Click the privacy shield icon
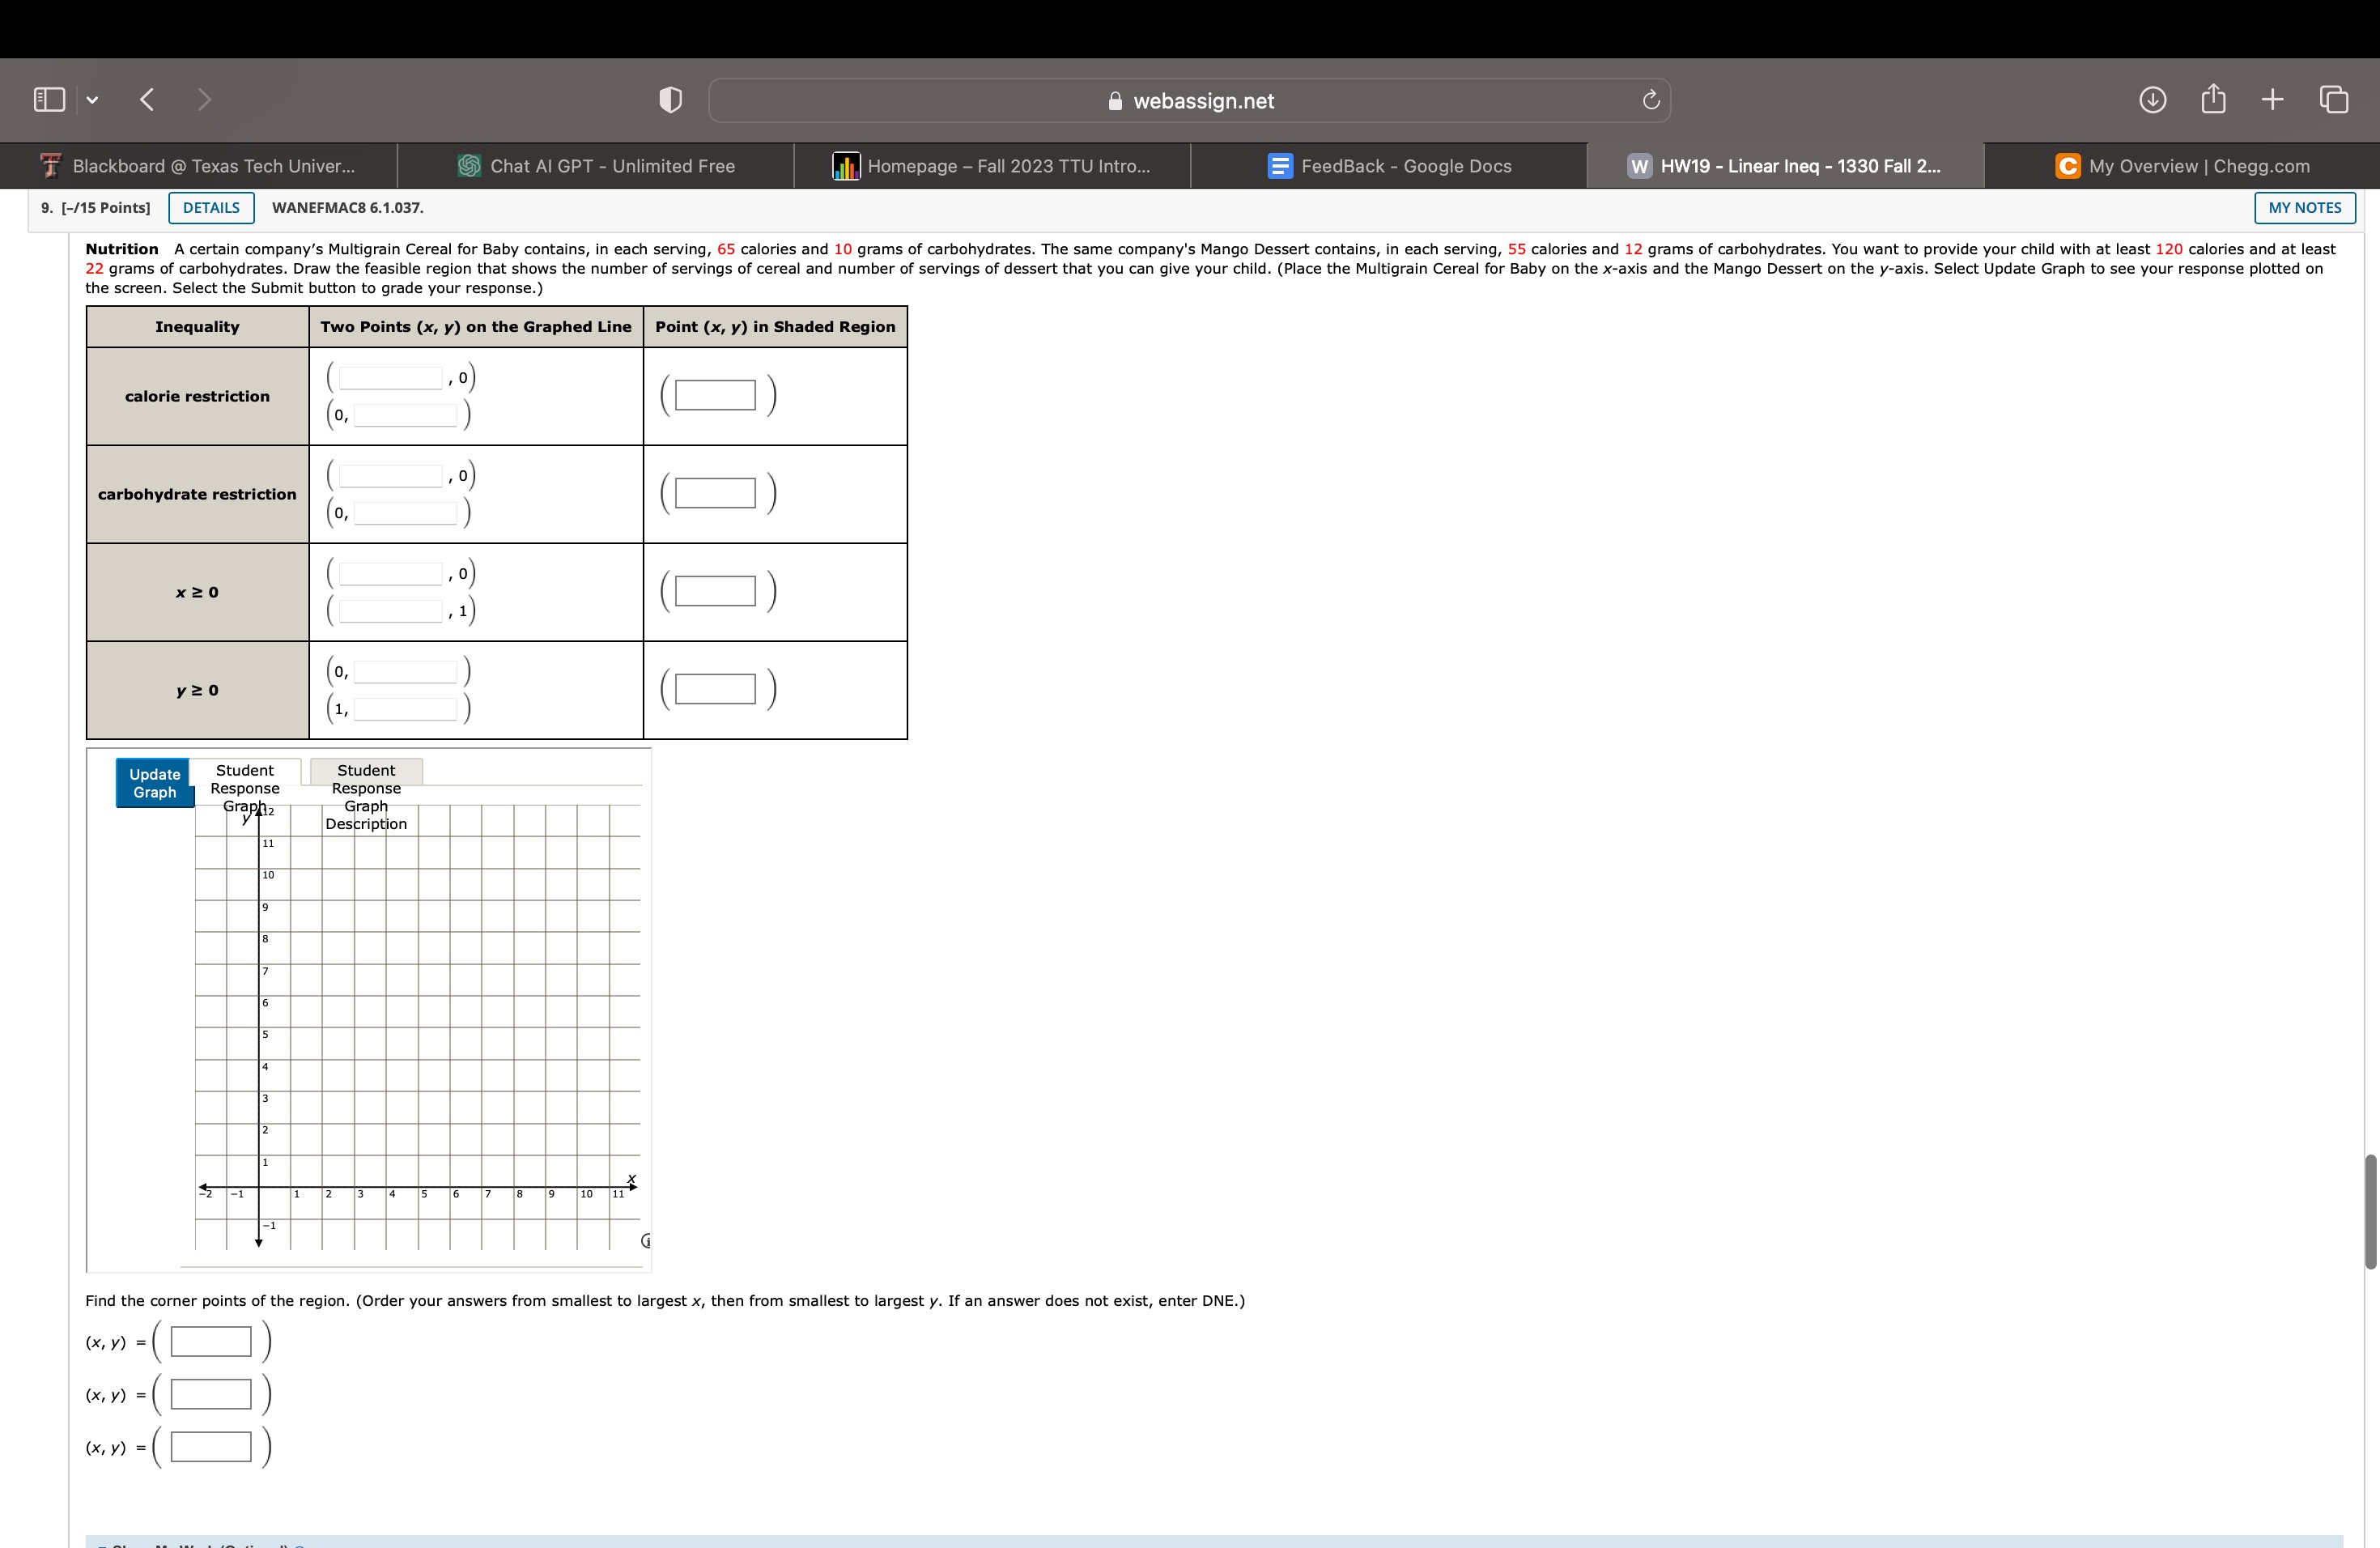This screenshot has height=1548, width=2380. click(670, 100)
